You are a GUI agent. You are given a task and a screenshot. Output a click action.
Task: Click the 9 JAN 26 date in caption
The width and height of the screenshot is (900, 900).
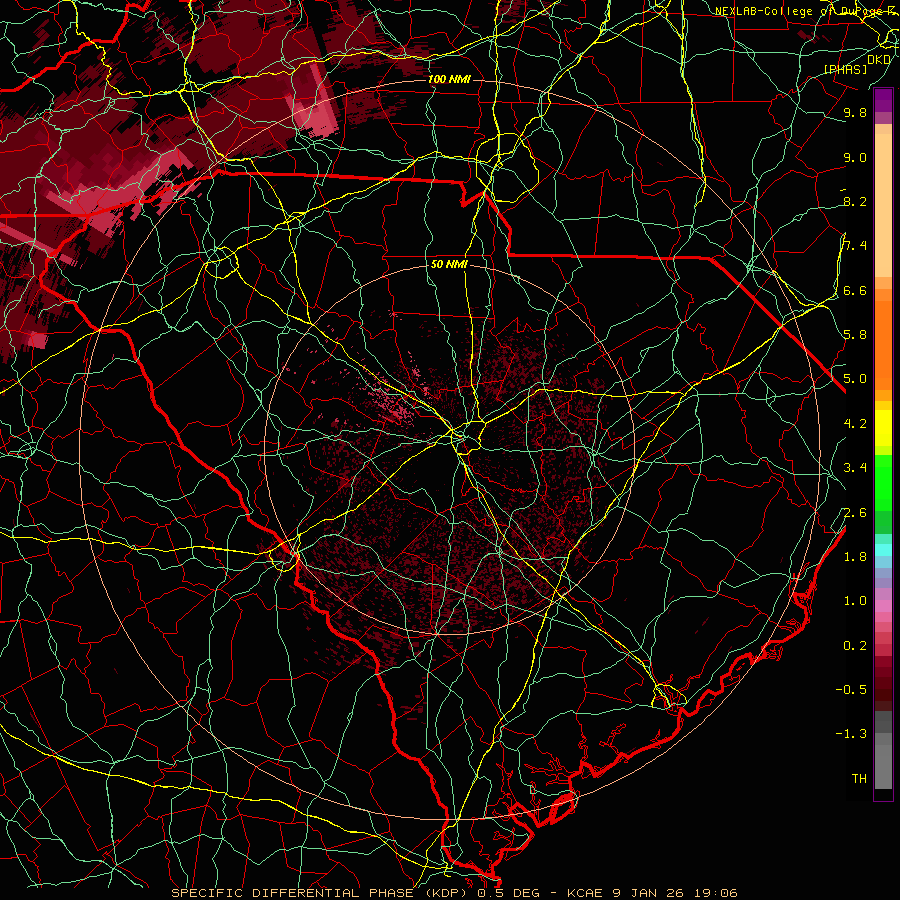point(646,893)
